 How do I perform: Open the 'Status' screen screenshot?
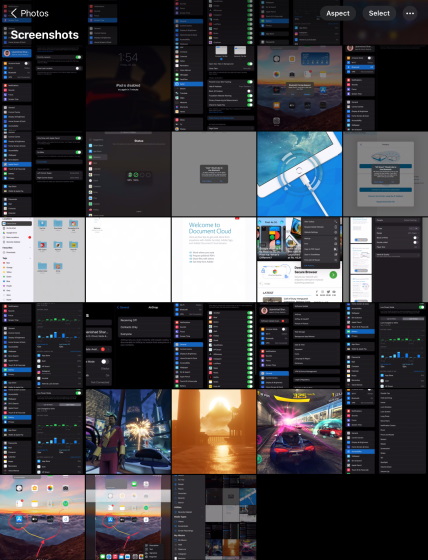tap(128, 174)
